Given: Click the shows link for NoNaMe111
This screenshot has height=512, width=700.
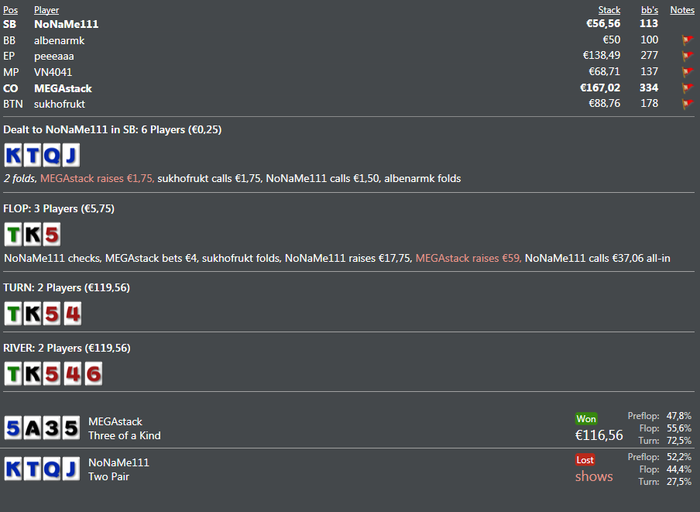Looking at the screenshot, I should [x=594, y=476].
